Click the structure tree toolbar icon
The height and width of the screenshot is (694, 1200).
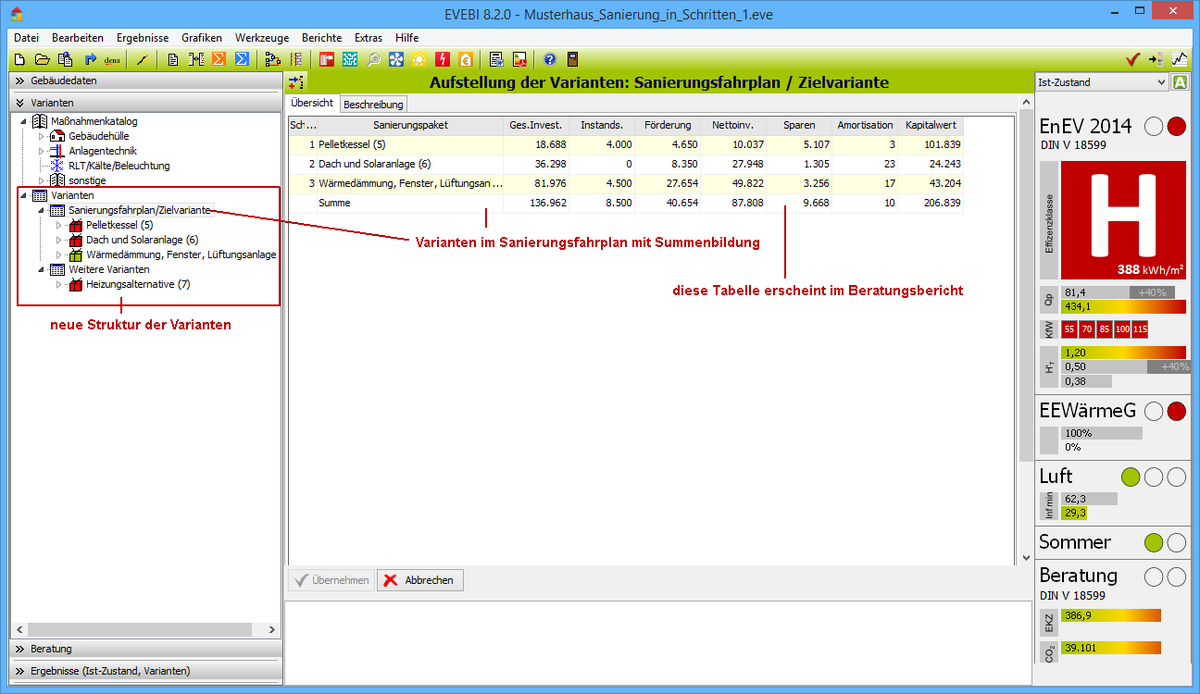[272, 59]
